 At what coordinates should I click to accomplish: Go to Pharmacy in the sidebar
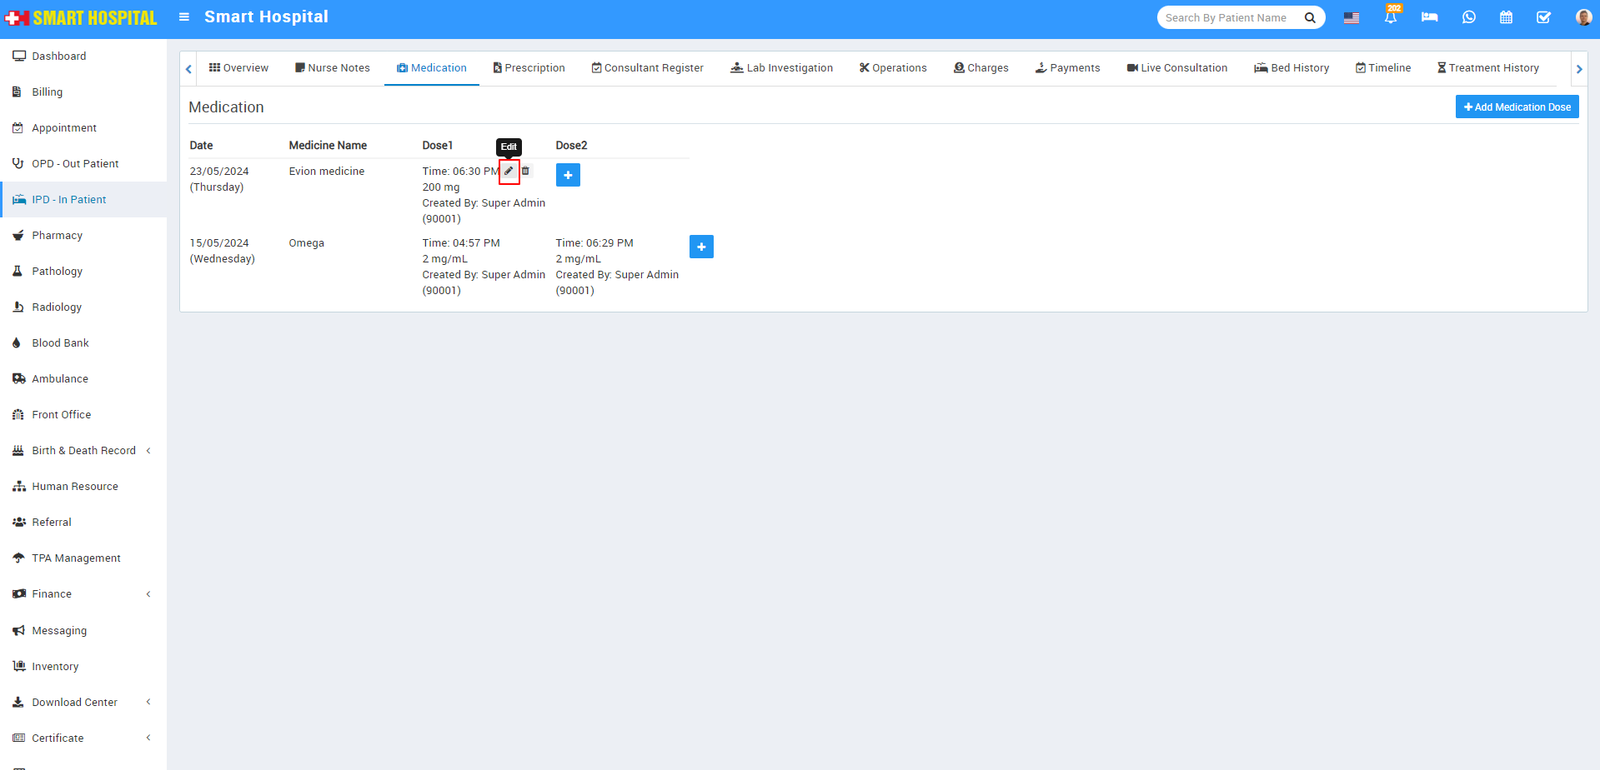click(57, 236)
